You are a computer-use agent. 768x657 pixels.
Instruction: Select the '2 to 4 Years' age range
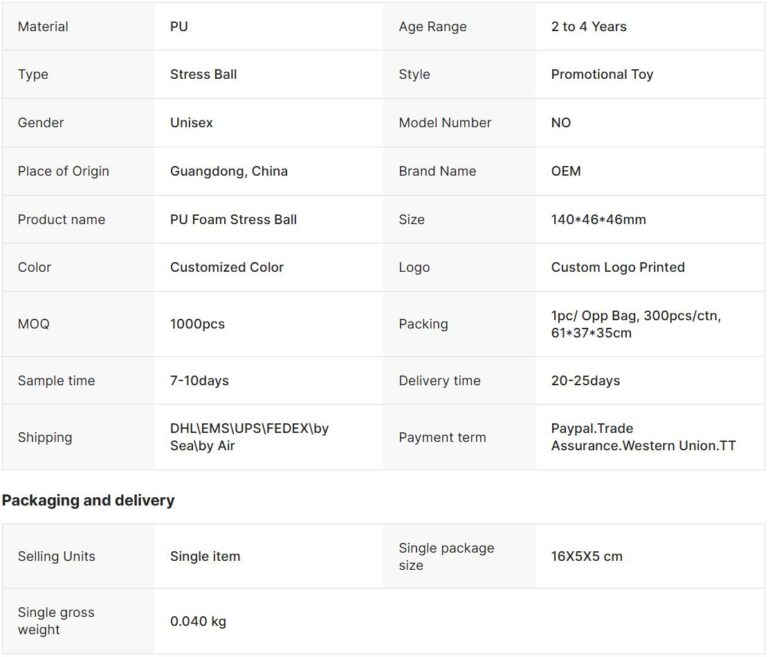point(589,26)
